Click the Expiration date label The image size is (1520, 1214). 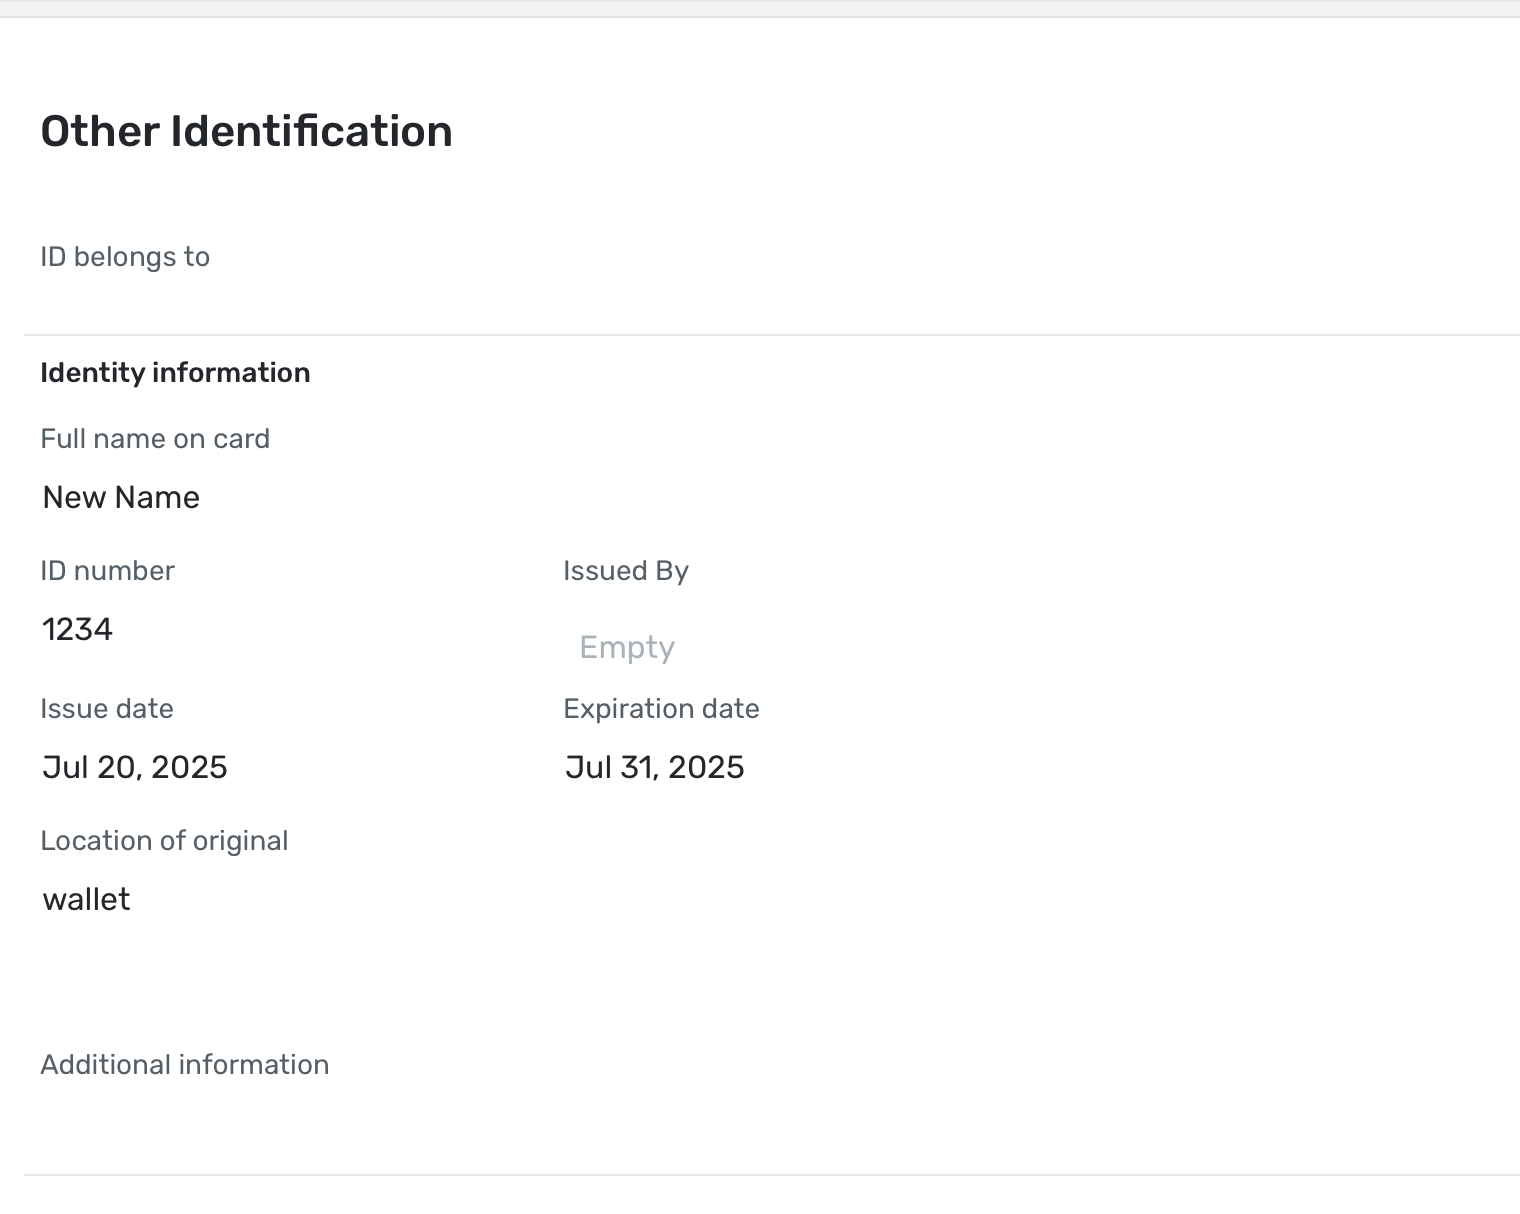coord(661,709)
